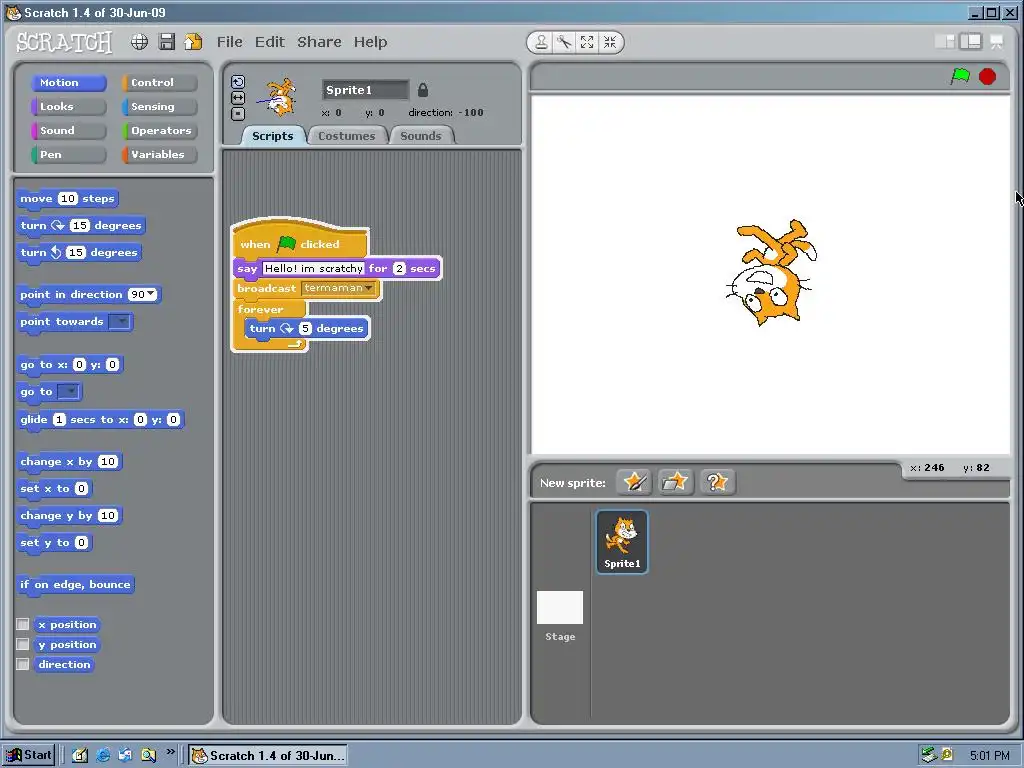Open the Windows Start menu
Screen dimensions: 1024x768
[28, 755]
